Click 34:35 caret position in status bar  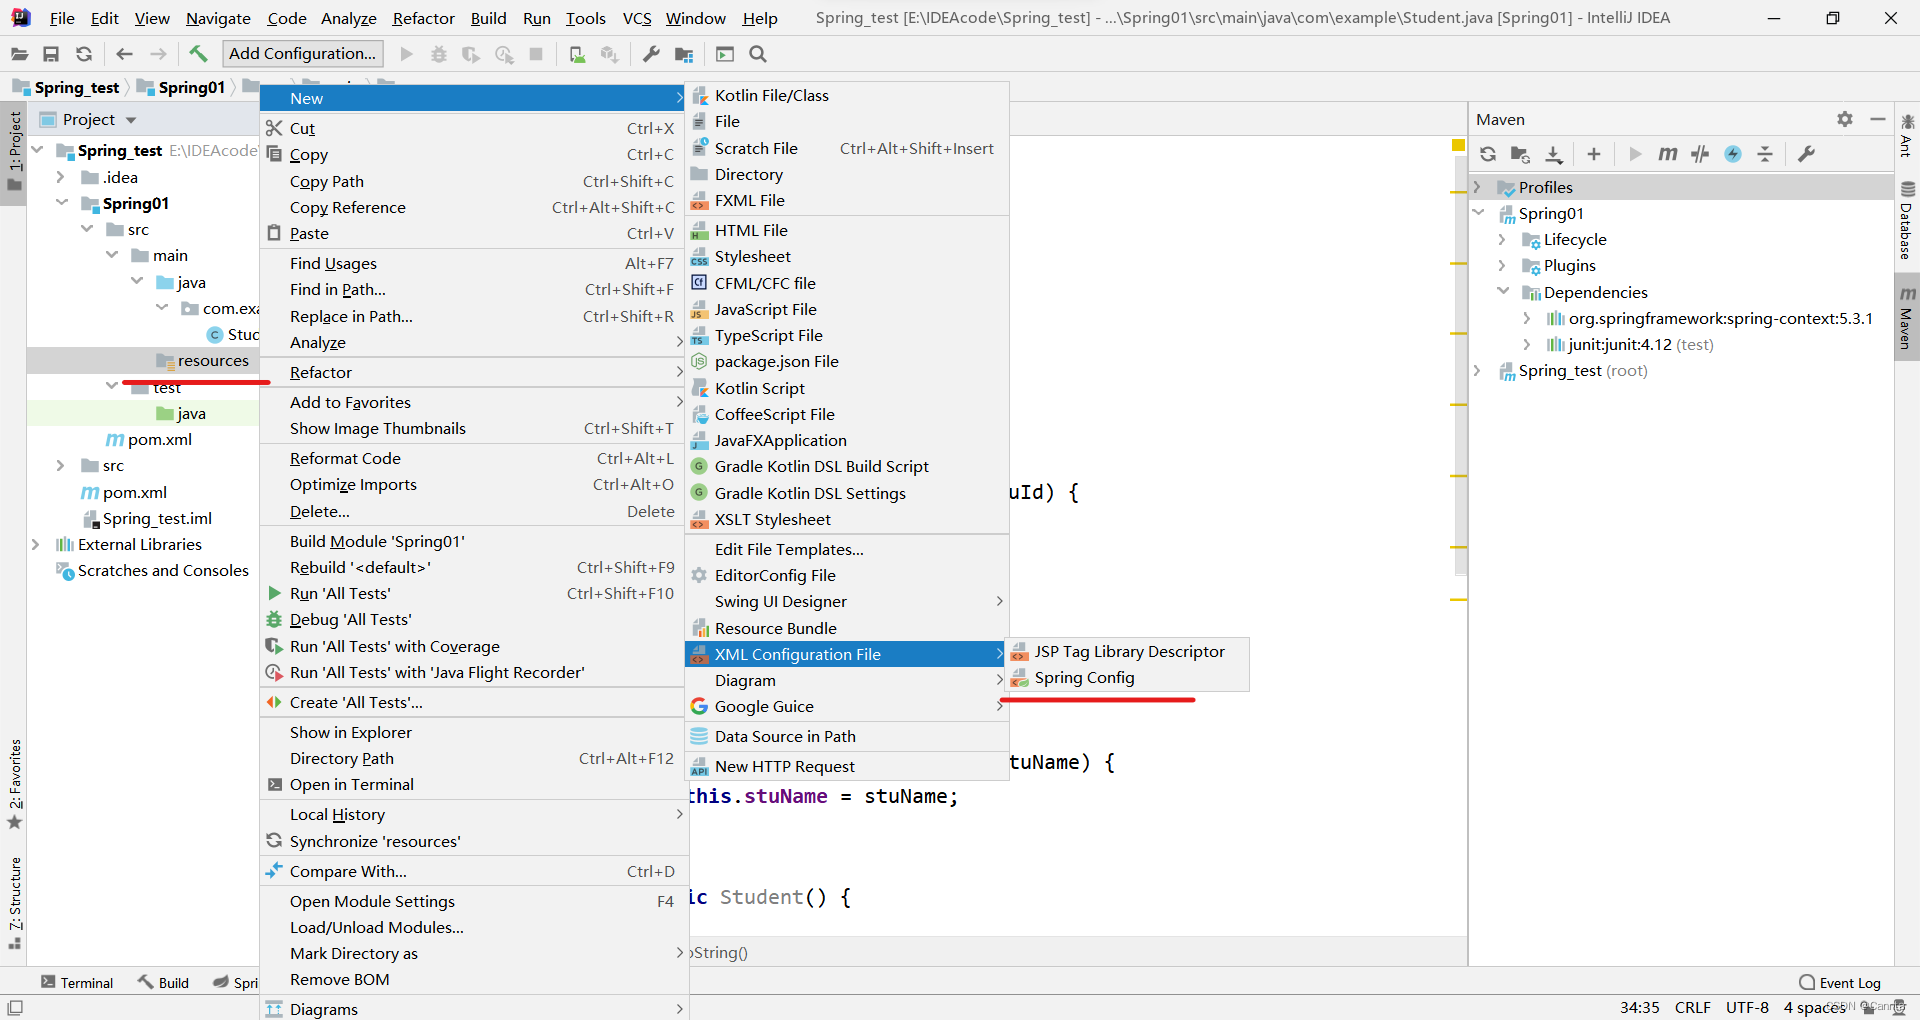tap(1639, 1007)
